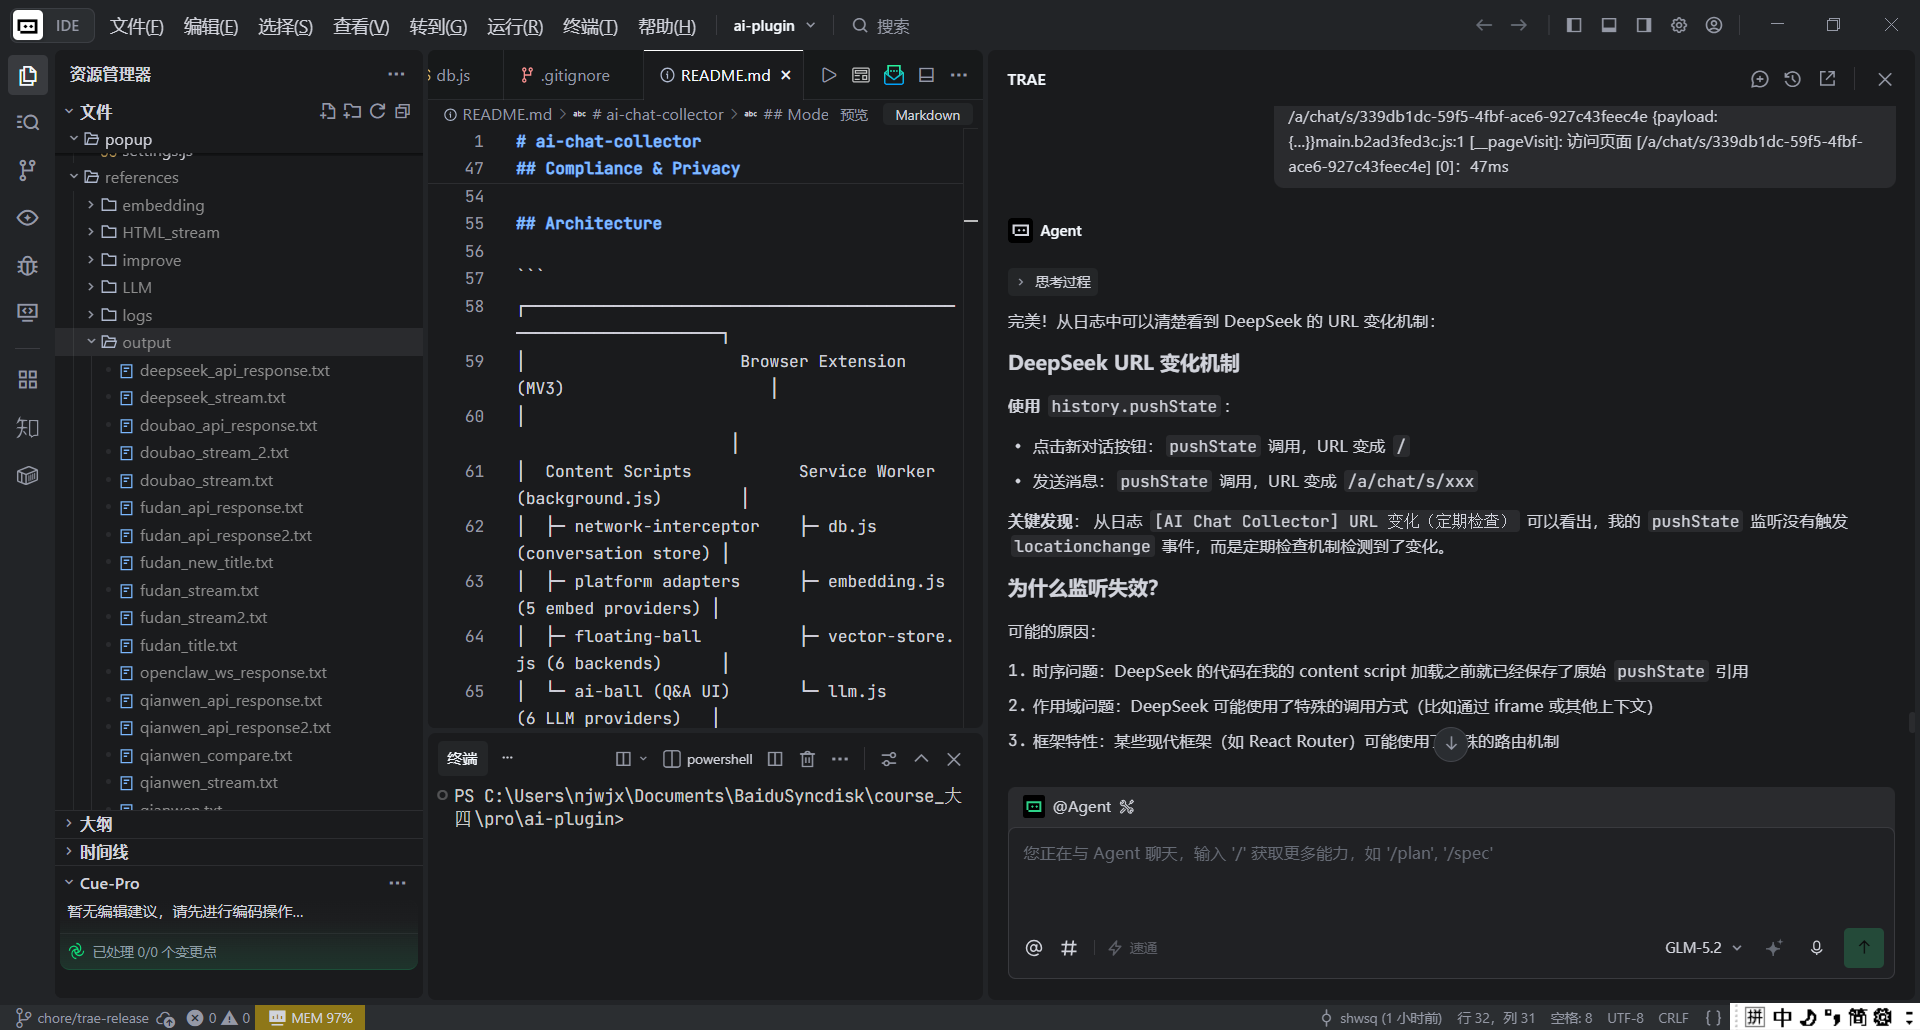Switch to the db.js tab
Viewport: 1920px width, 1030px height.
[452, 75]
